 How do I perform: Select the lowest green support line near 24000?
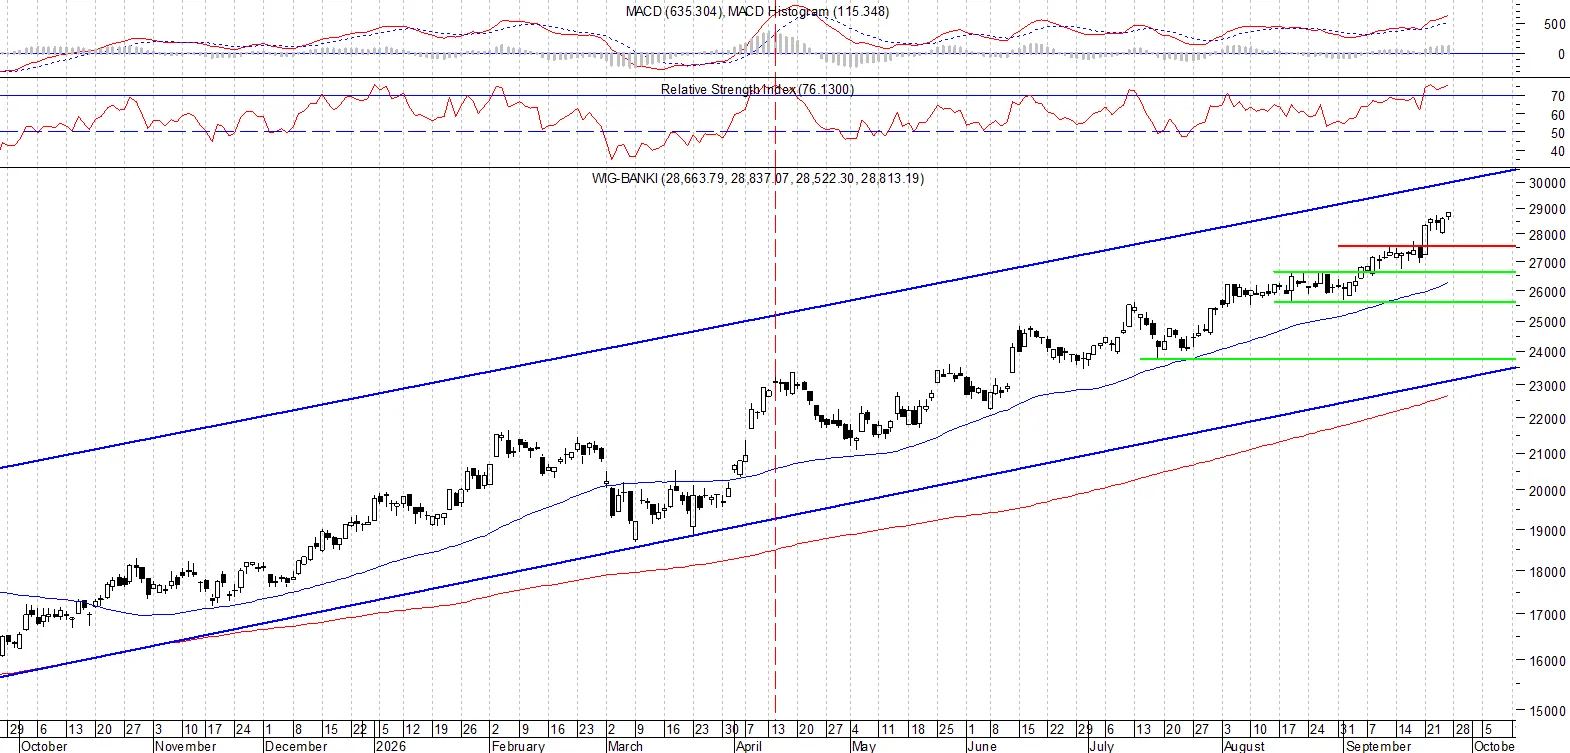pos(1328,358)
